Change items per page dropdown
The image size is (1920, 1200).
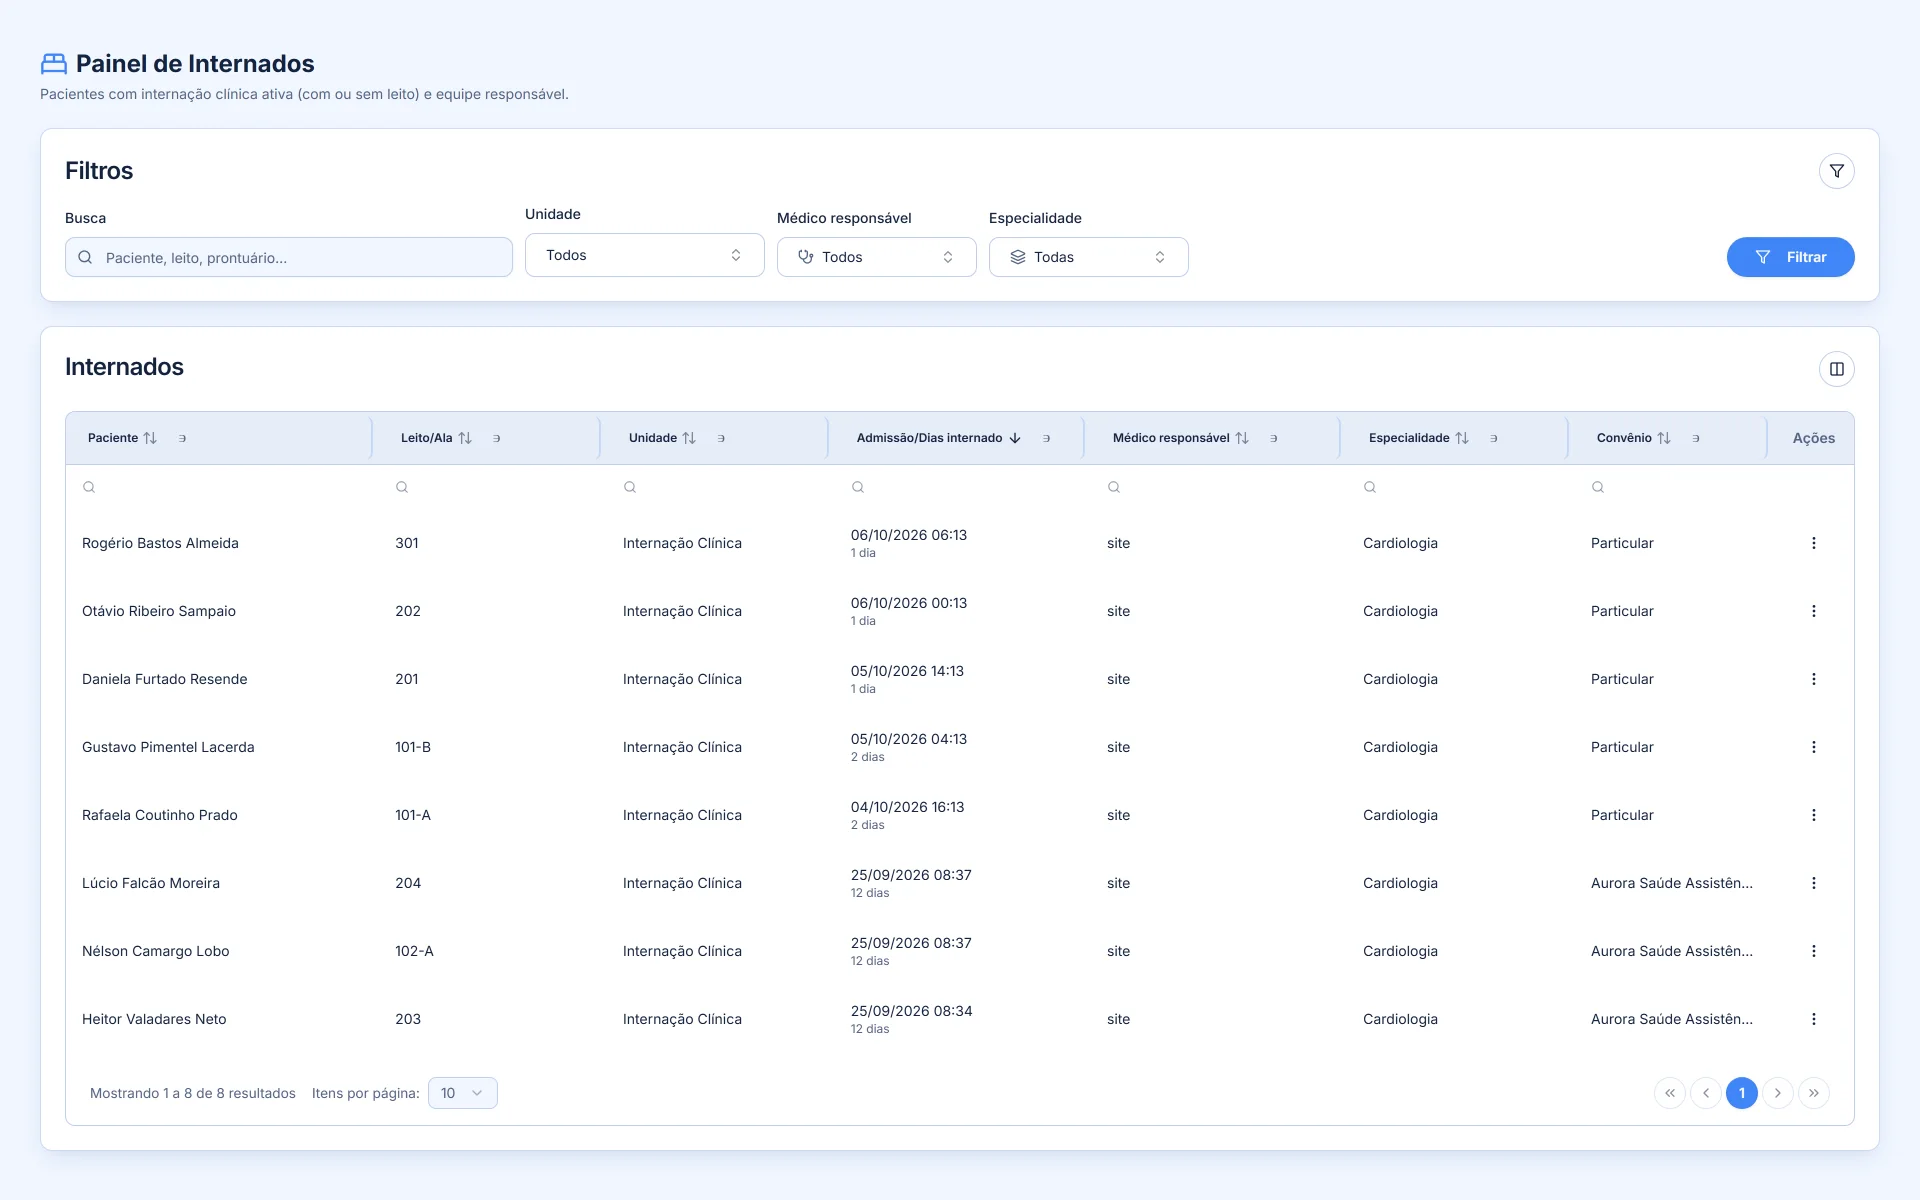462,1093
